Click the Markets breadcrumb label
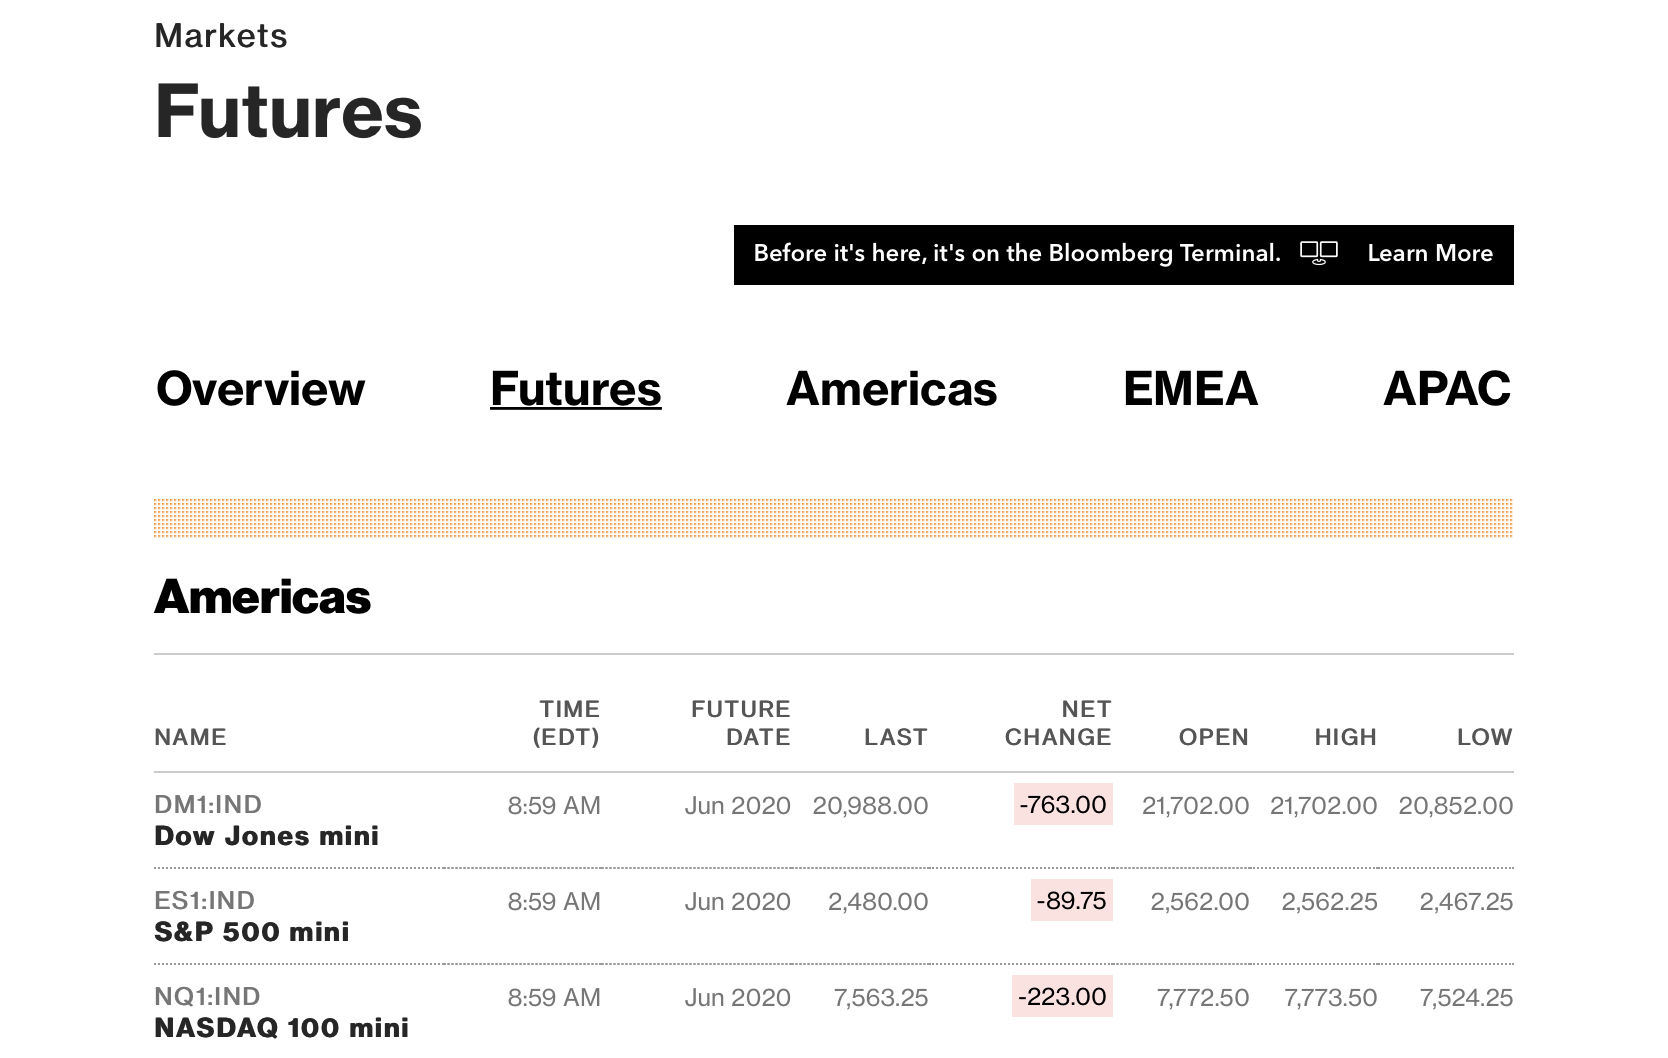 pos(221,36)
